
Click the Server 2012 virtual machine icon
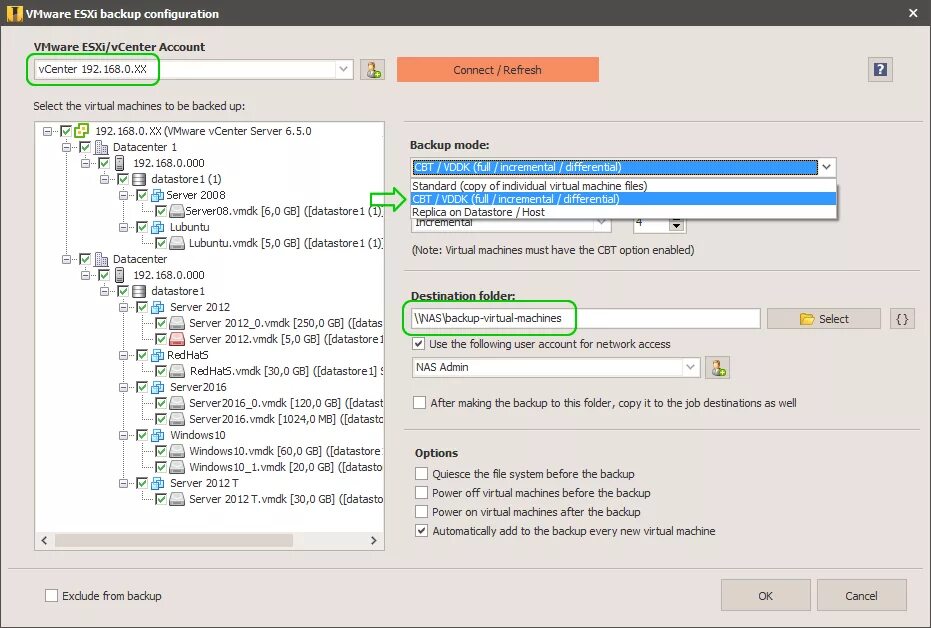(x=157, y=307)
